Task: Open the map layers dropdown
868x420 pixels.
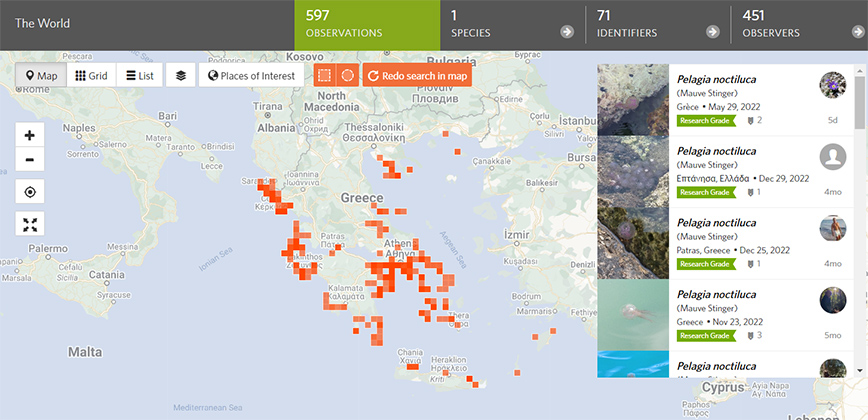Action: (x=181, y=76)
